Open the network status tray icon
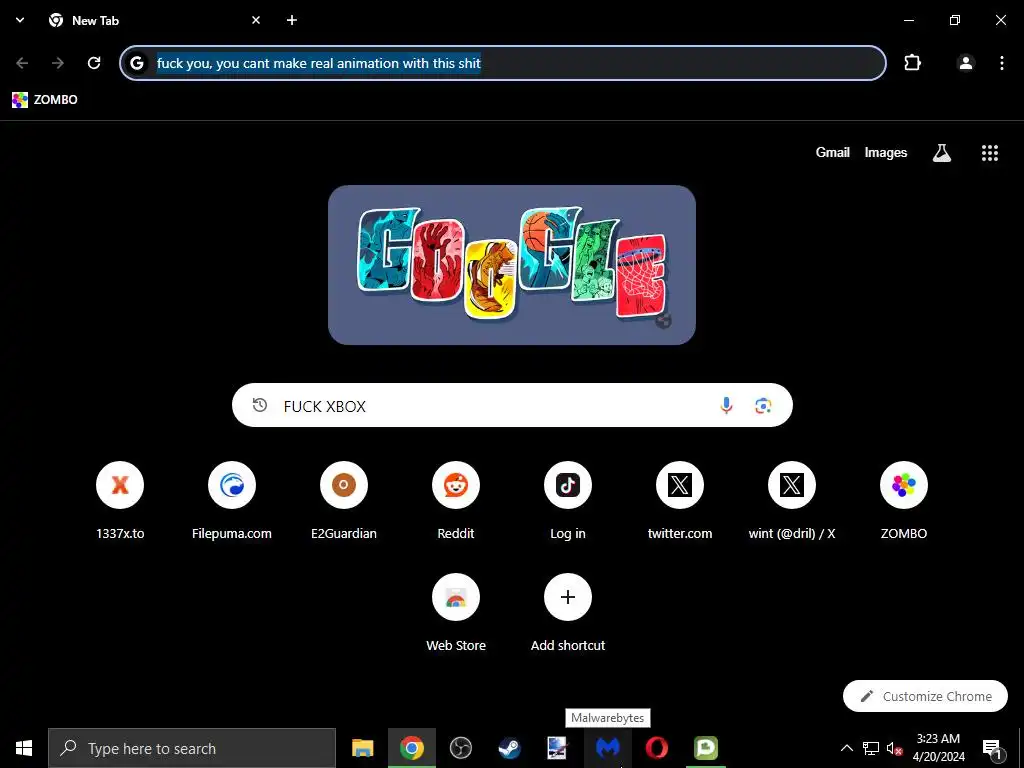 pos(871,748)
